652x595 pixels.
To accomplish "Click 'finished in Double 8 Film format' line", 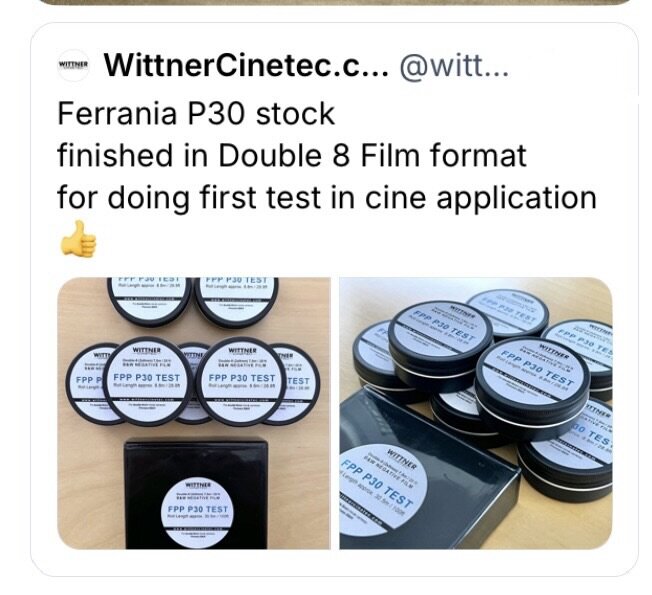I will click(292, 156).
